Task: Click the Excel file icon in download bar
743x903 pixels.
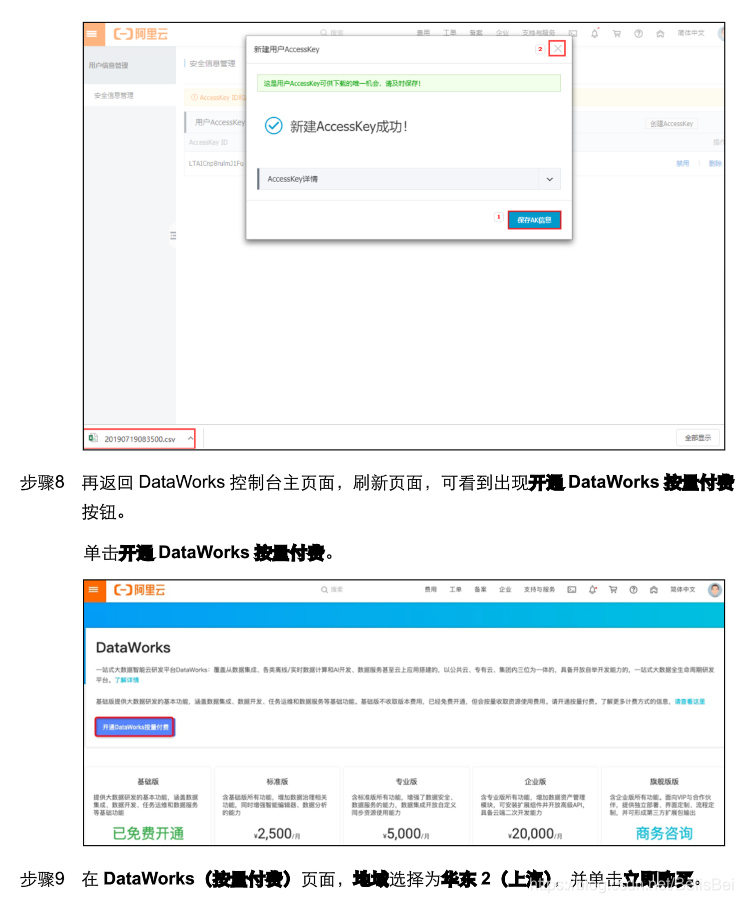Action: tap(93, 438)
